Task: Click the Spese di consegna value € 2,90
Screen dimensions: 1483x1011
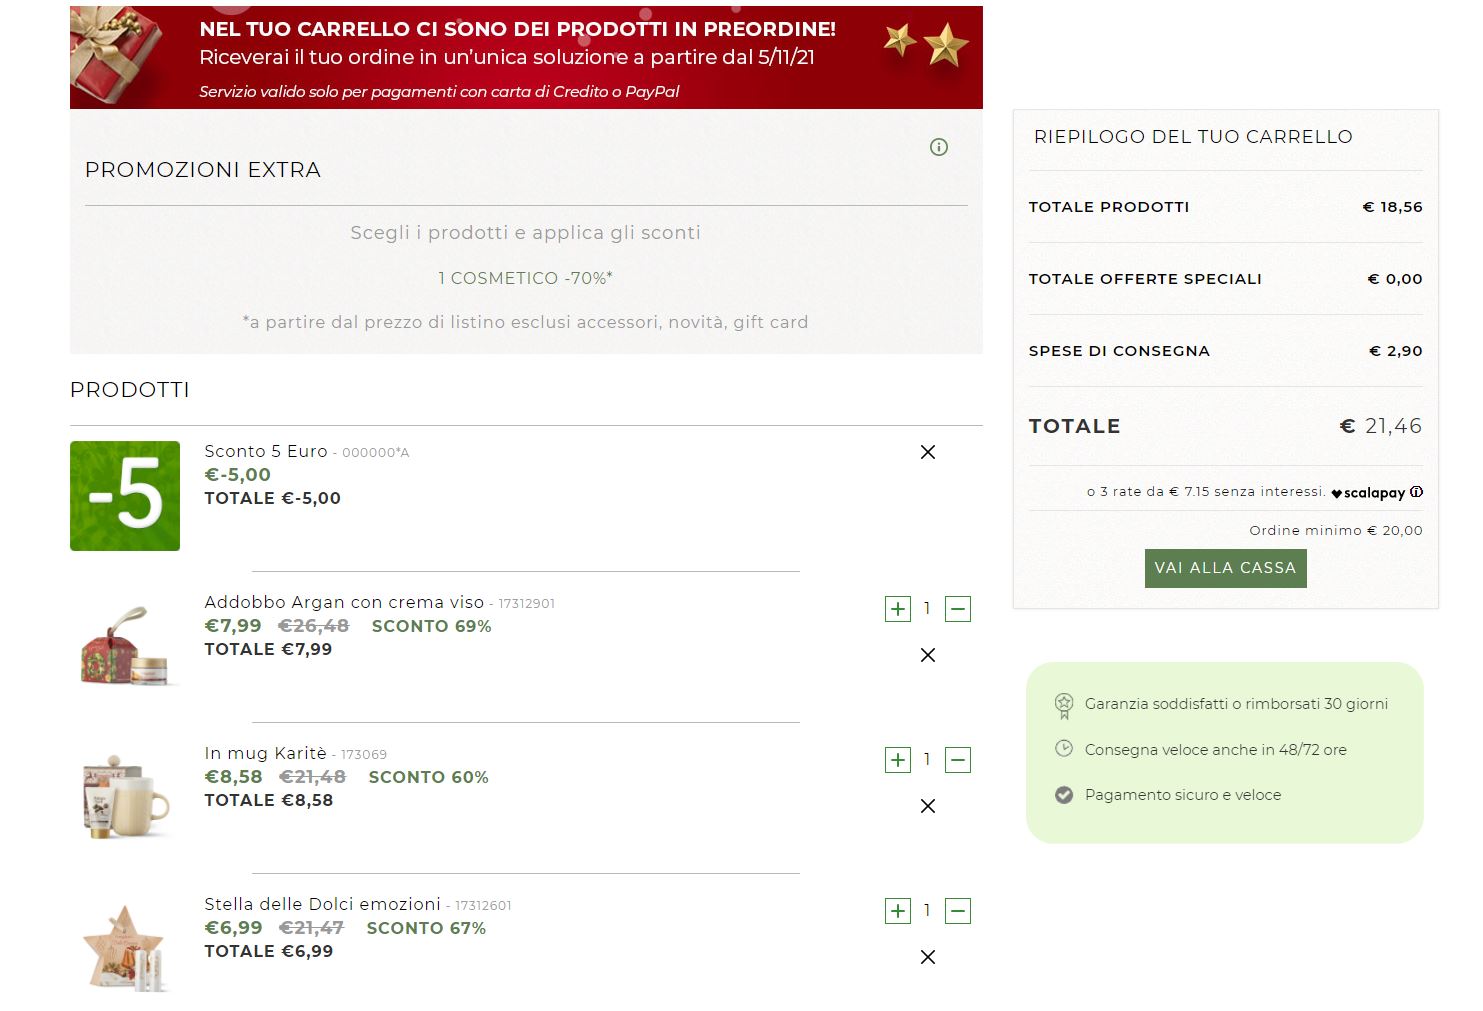Action: point(1396,351)
